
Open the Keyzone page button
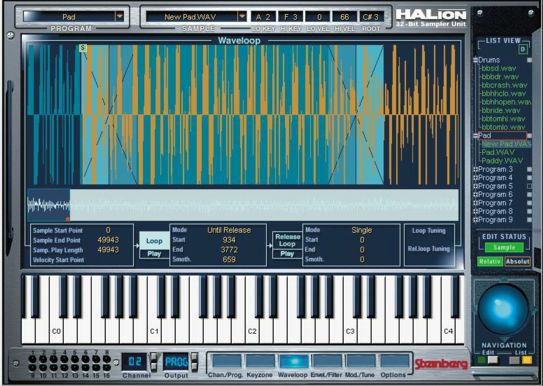click(x=260, y=361)
